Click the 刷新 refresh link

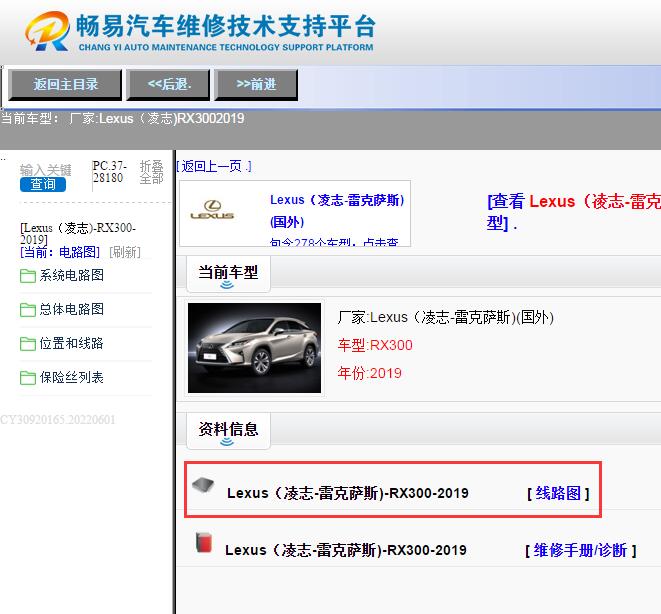coord(125,252)
